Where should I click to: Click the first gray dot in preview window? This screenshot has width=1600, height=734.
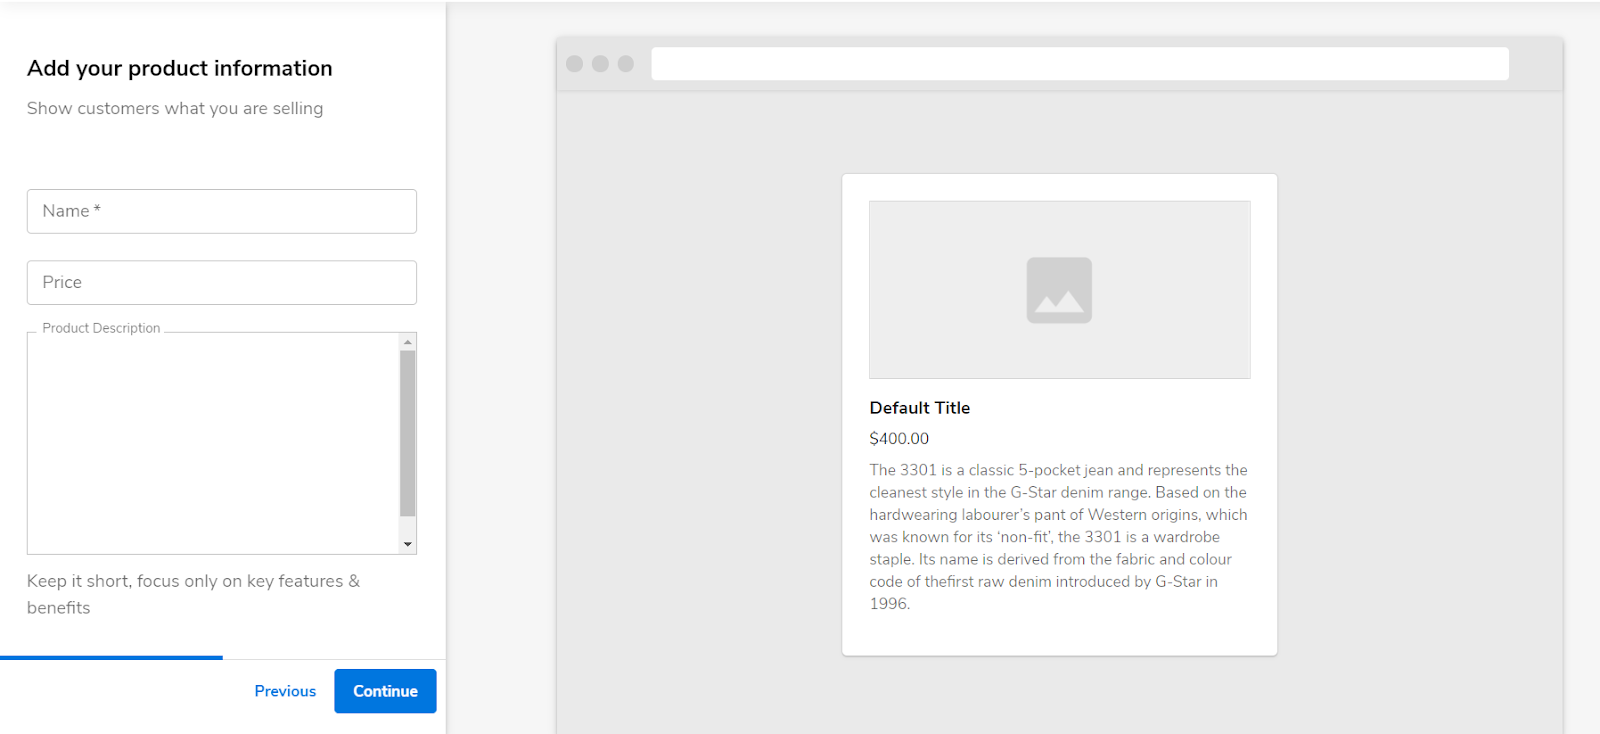(575, 64)
